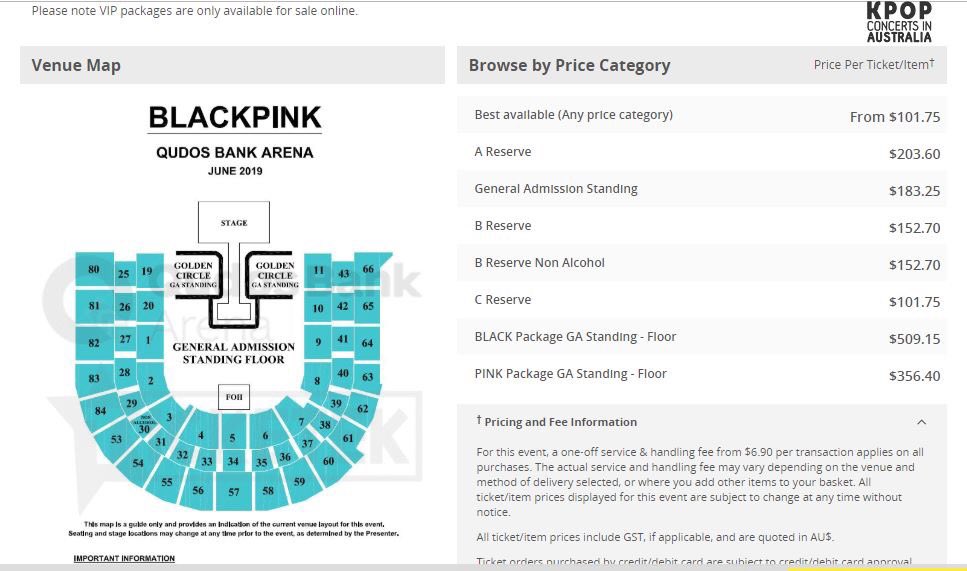
Task: Select seating section 80 on venue map
Action: pyautogui.click(x=94, y=270)
